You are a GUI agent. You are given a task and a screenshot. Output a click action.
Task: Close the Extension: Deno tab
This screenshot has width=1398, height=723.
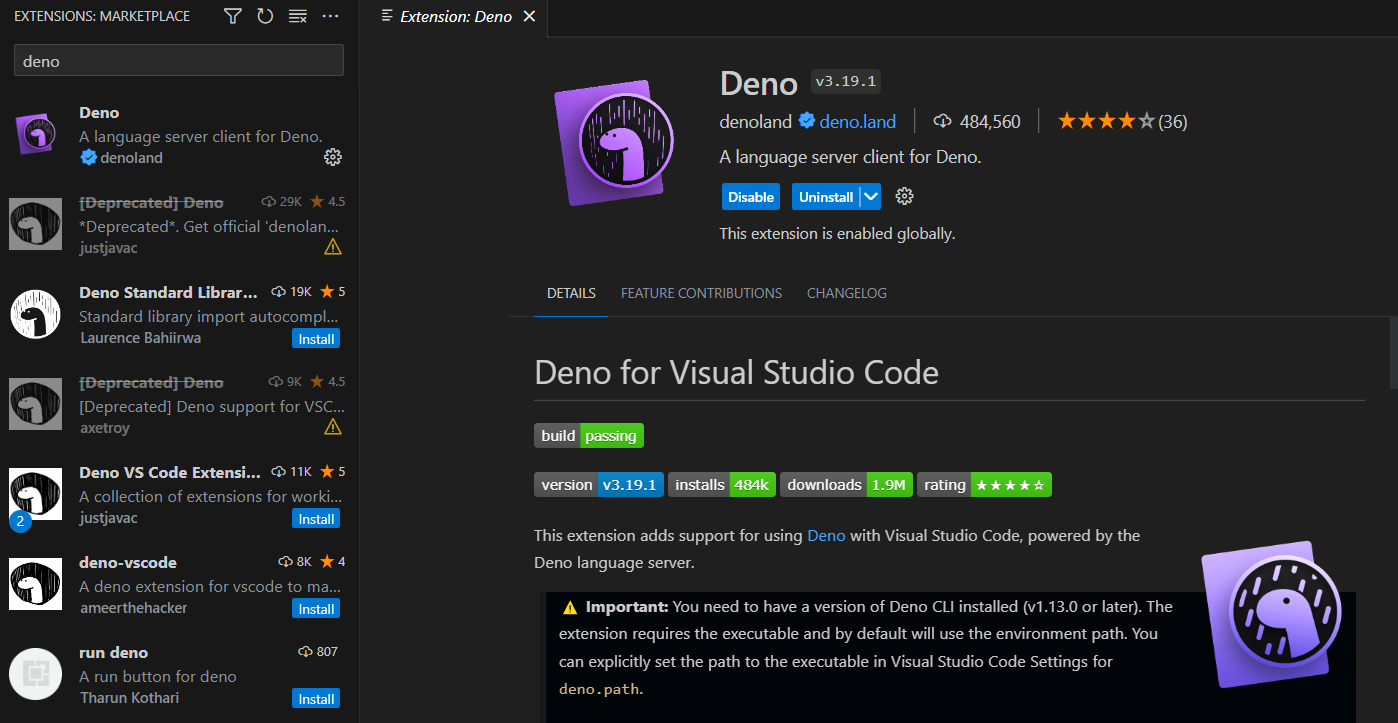(x=529, y=16)
